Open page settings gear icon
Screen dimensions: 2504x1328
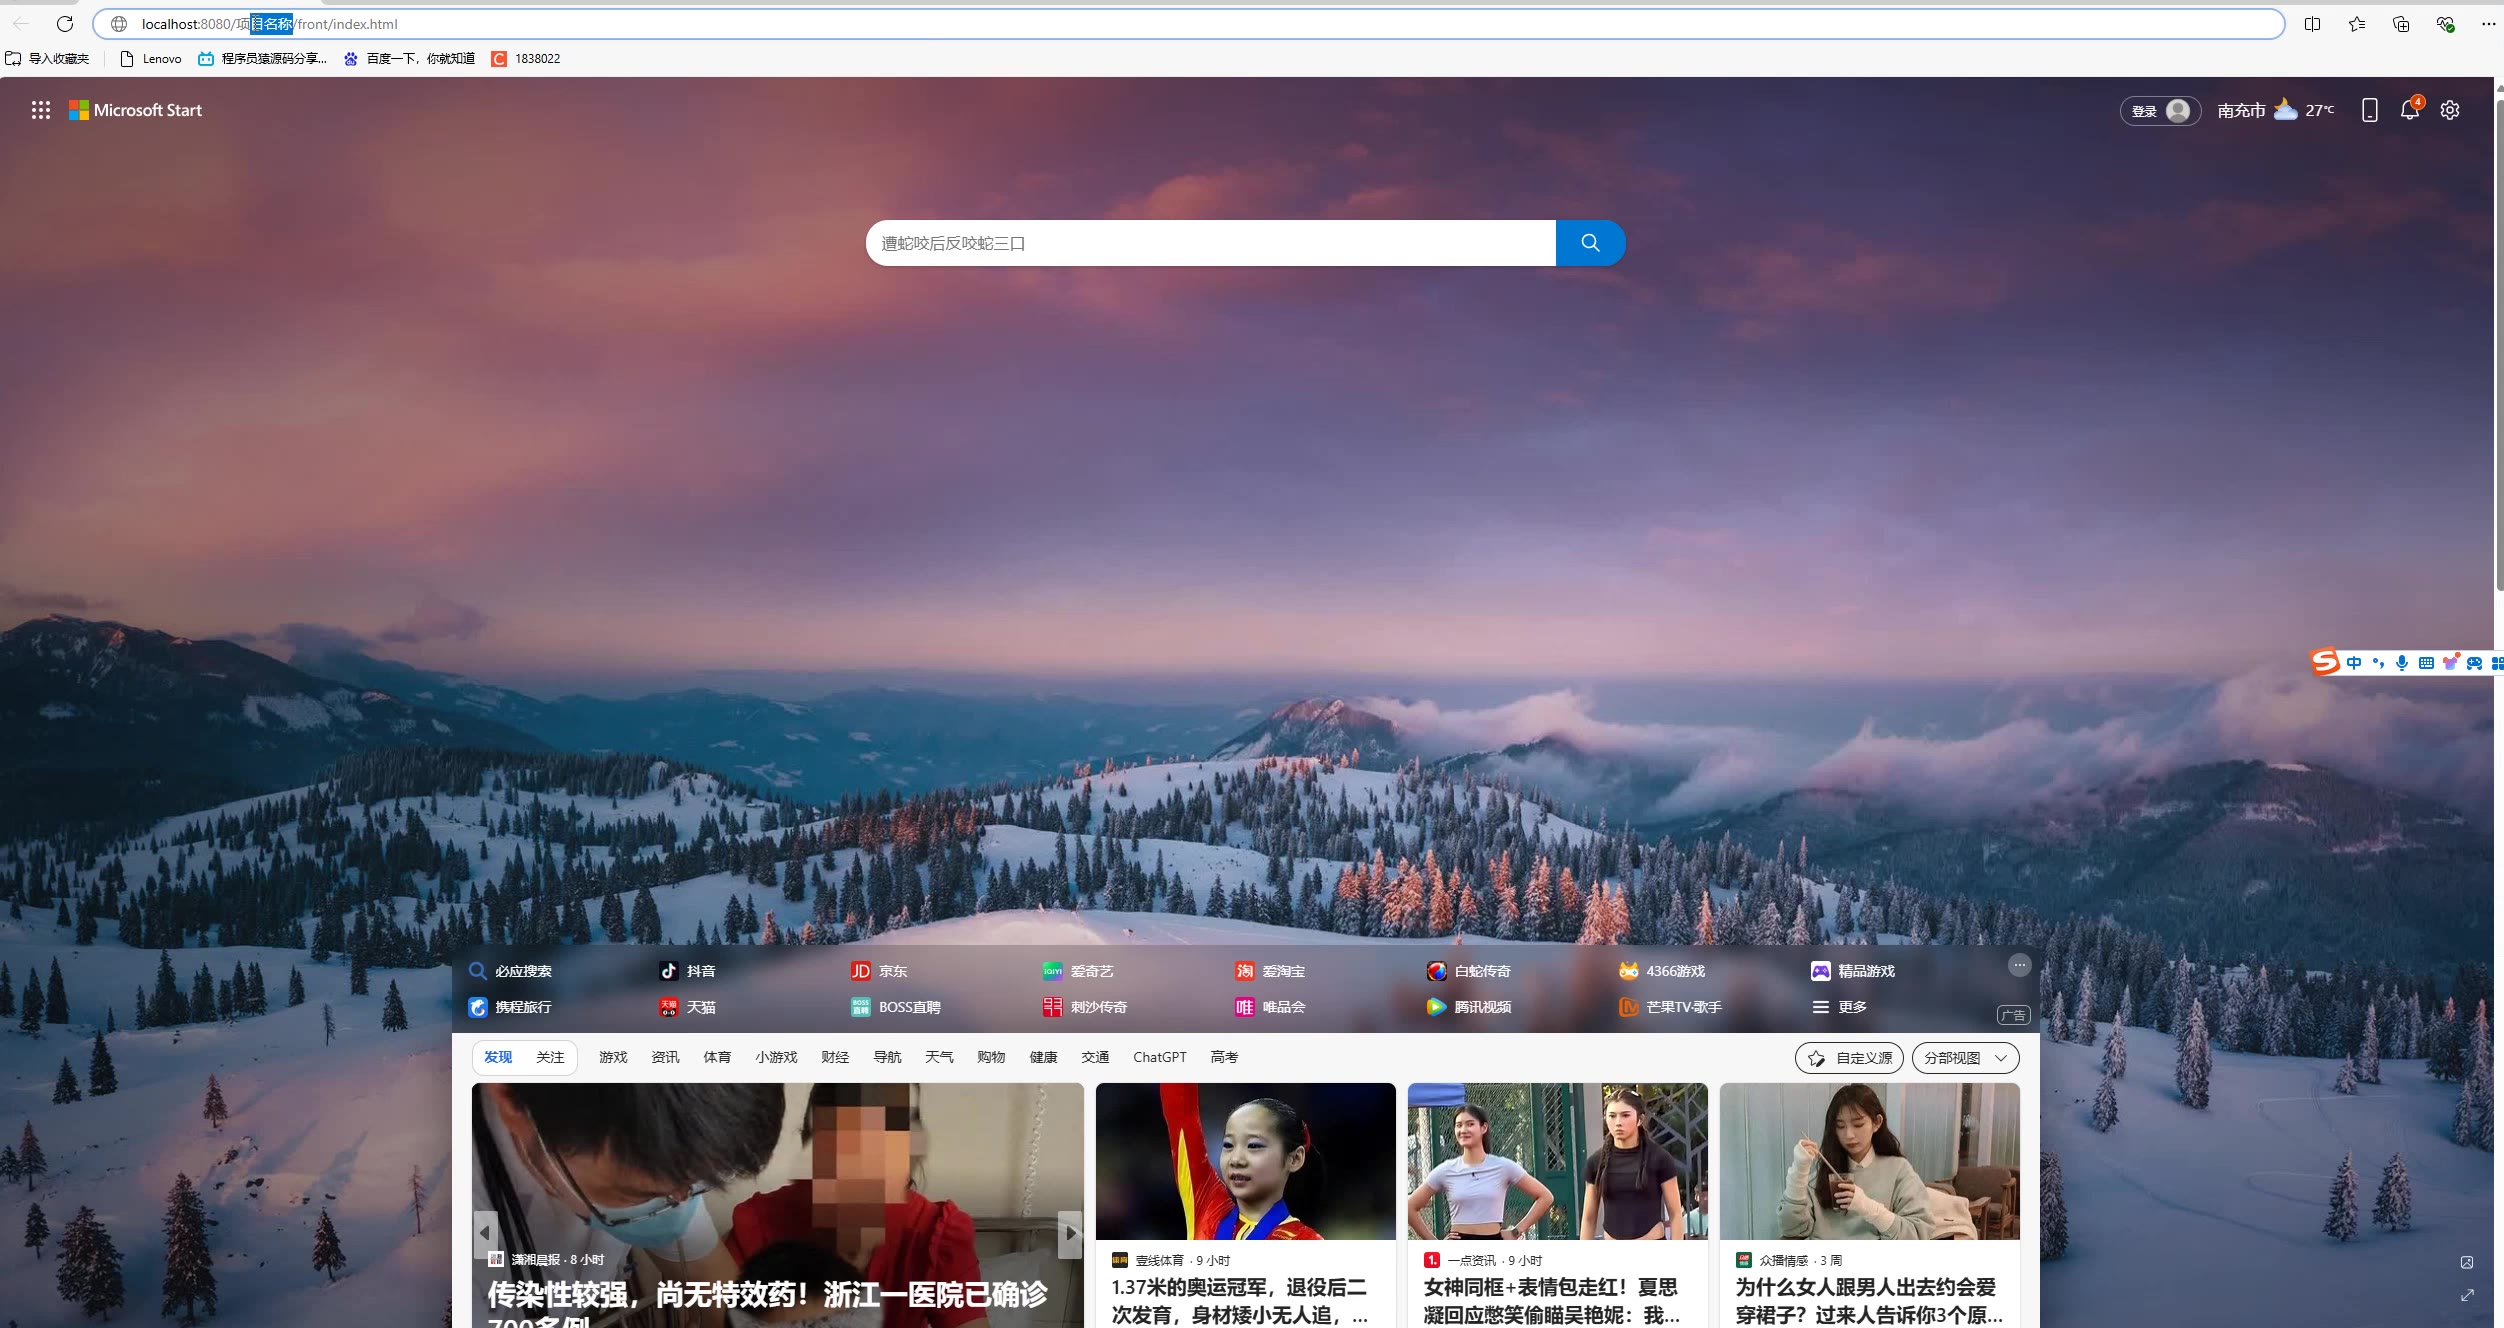(2449, 110)
